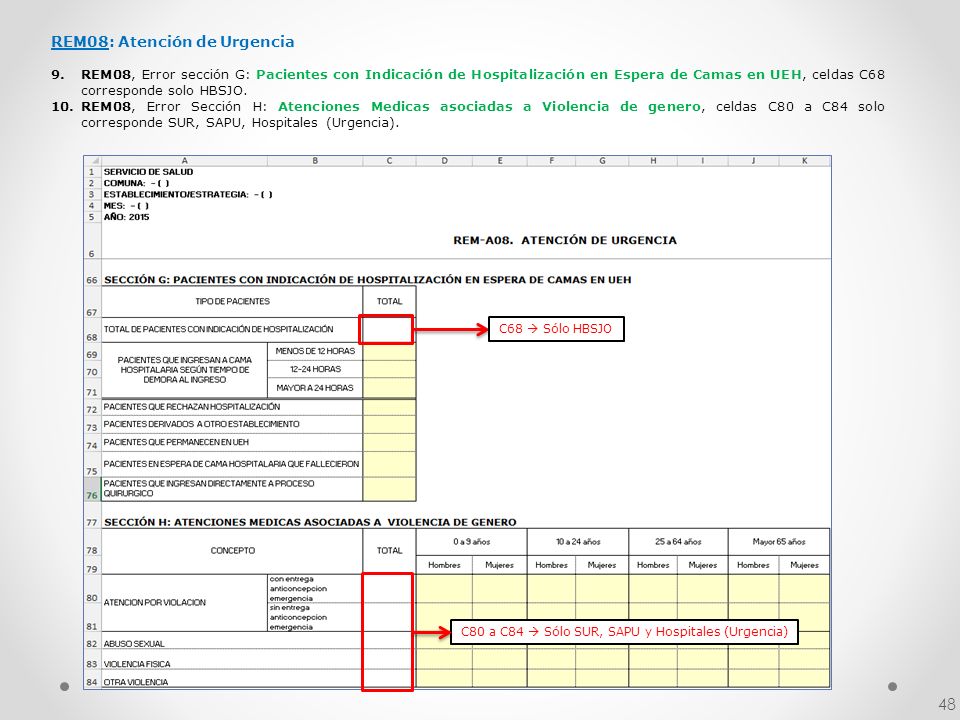Screen dimensions: 960x720
Task: Select column C header
Action: [x=389, y=161]
